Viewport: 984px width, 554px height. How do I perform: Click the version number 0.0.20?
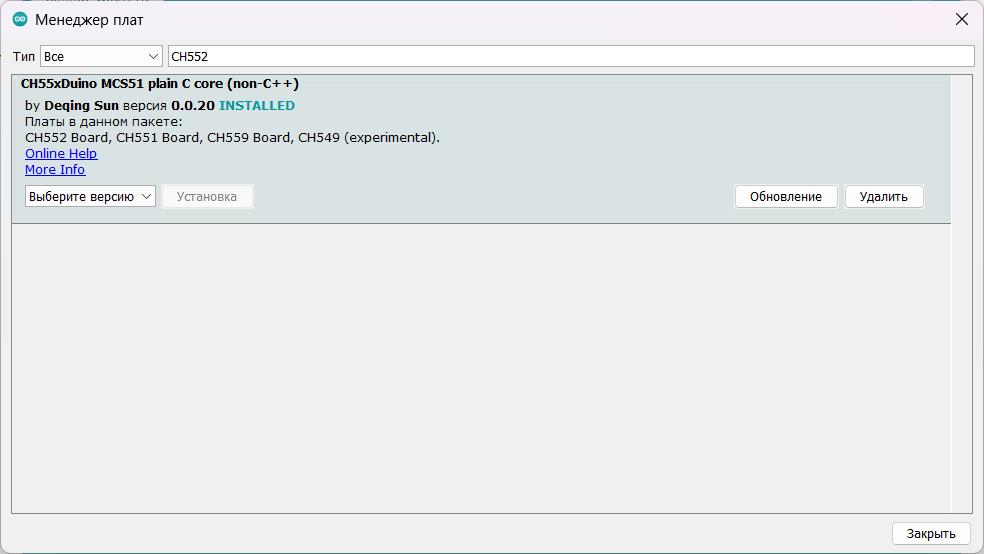[193, 105]
